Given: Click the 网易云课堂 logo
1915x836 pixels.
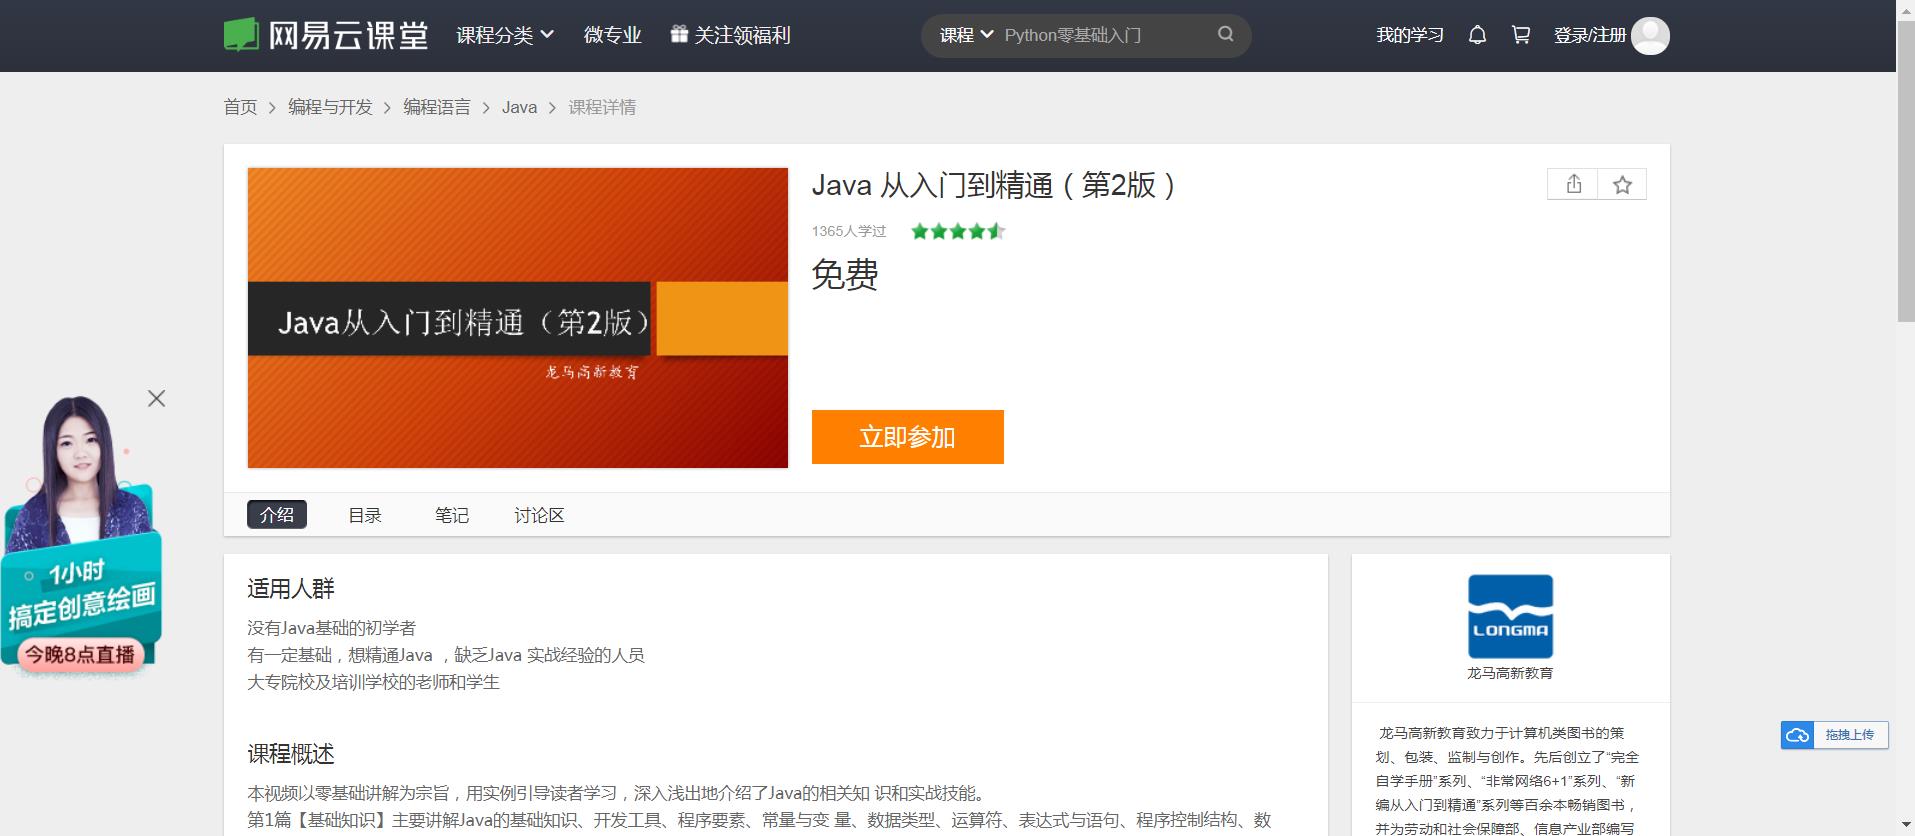Looking at the screenshot, I should tap(326, 35).
